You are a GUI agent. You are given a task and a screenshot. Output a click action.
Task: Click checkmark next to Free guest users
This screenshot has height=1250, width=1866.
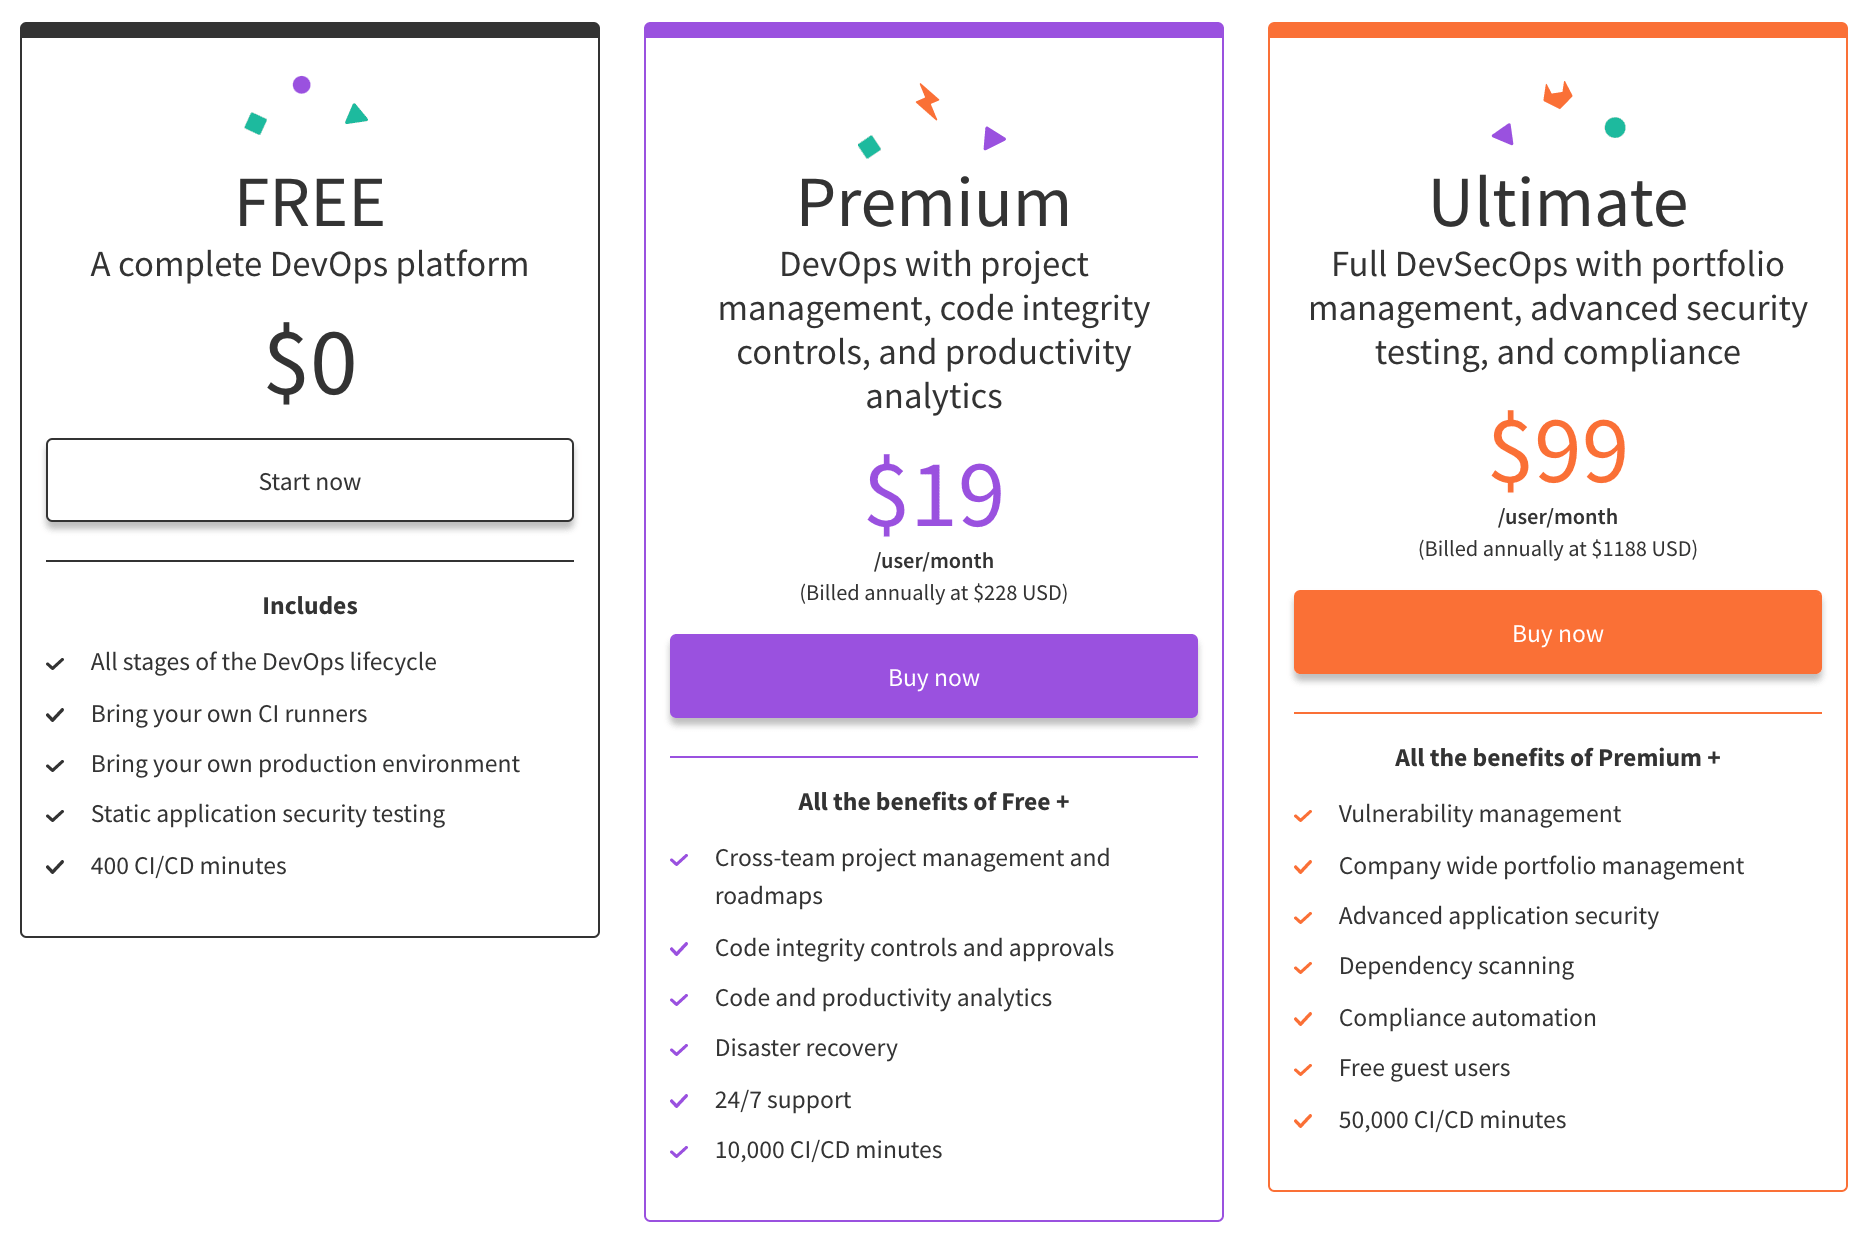click(1303, 1070)
